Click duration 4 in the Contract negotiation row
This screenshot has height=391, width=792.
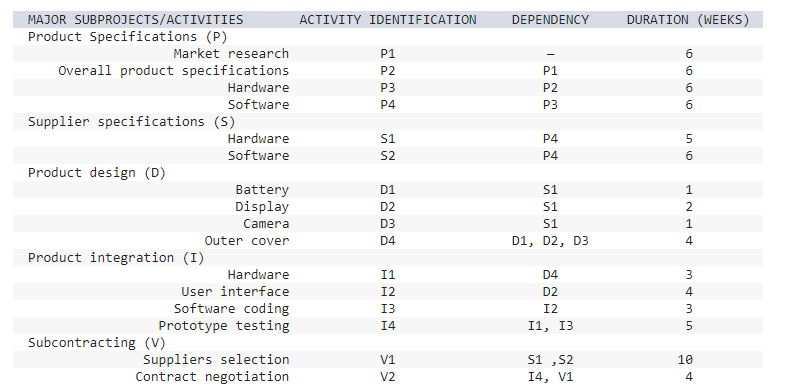(689, 376)
